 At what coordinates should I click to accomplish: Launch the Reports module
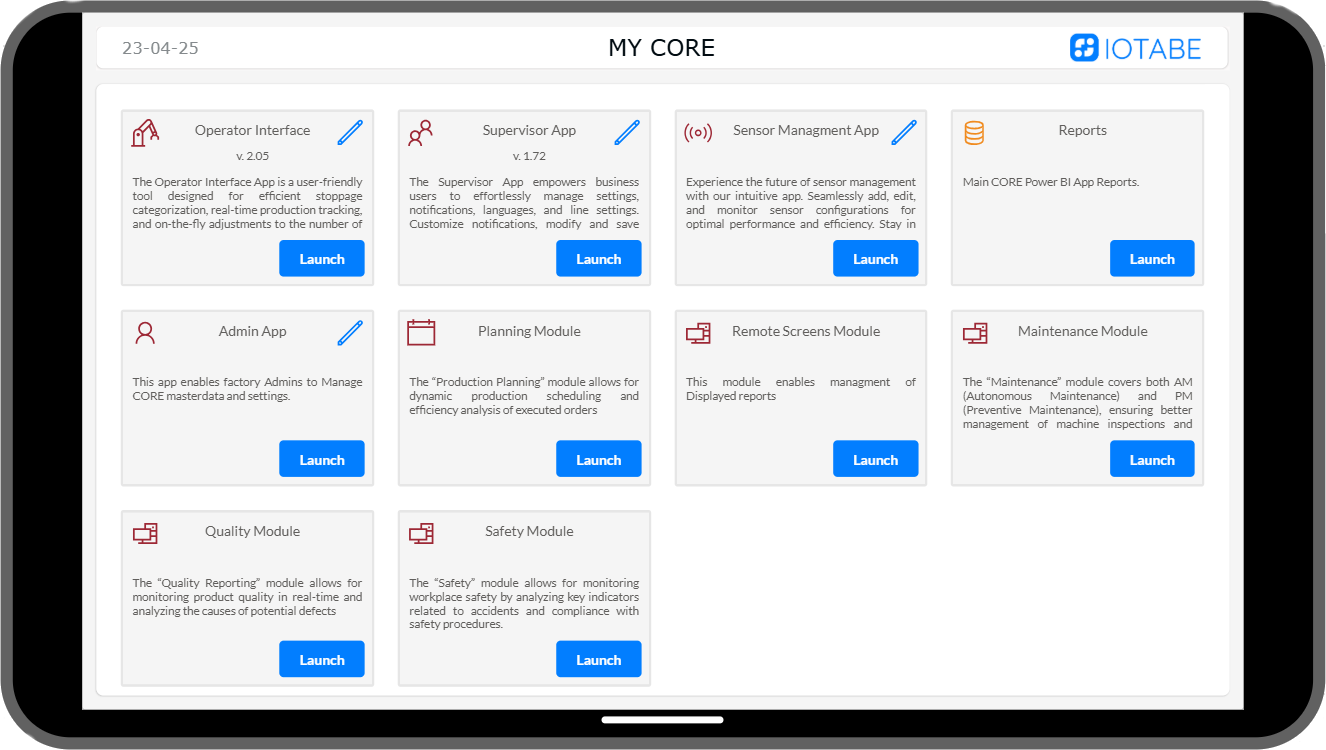coord(1152,259)
